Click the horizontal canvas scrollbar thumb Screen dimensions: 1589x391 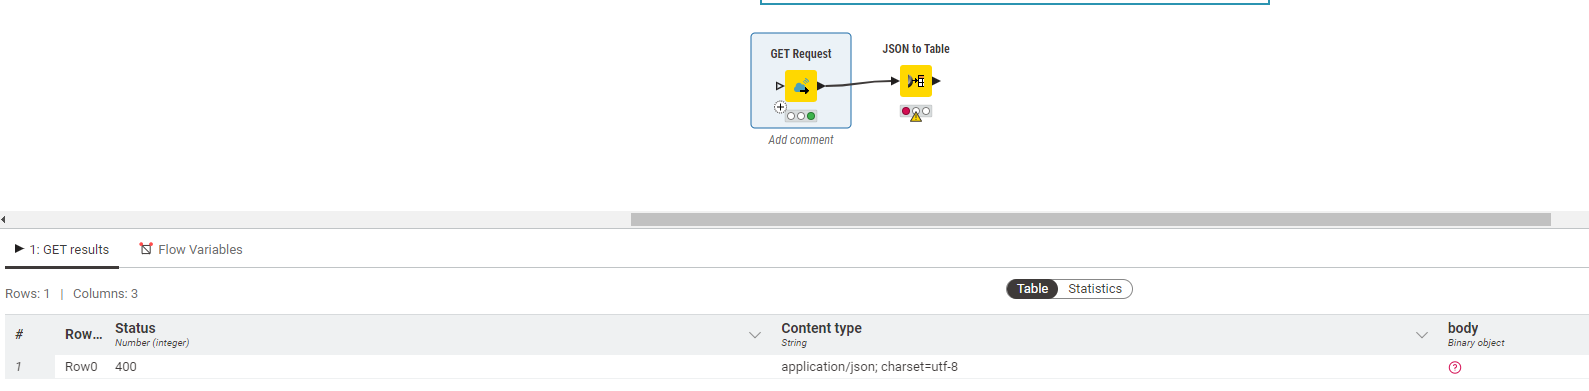1091,219
